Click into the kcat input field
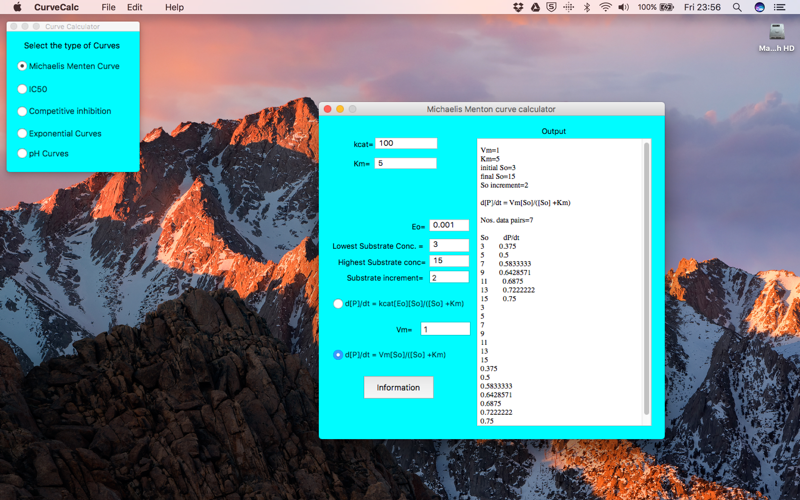This screenshot has height=500, width=800. point(406,143)
